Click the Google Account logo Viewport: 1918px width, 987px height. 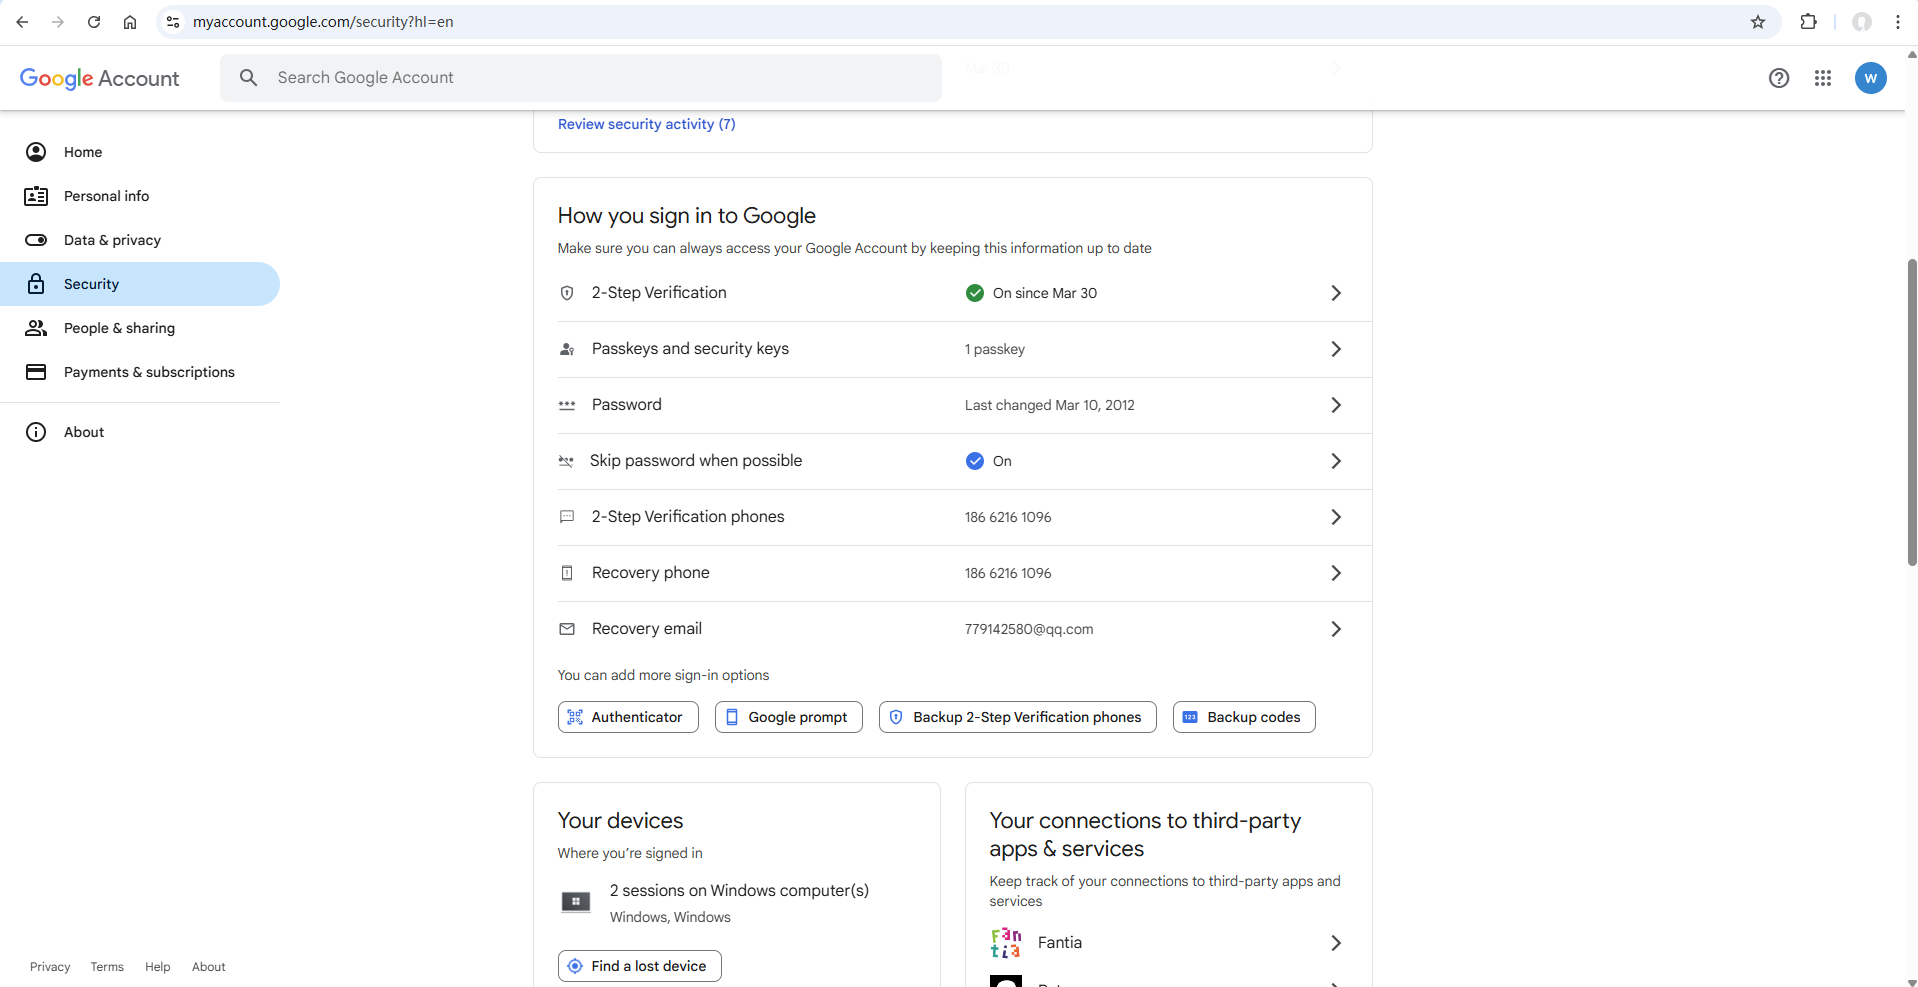coord(99,78)
